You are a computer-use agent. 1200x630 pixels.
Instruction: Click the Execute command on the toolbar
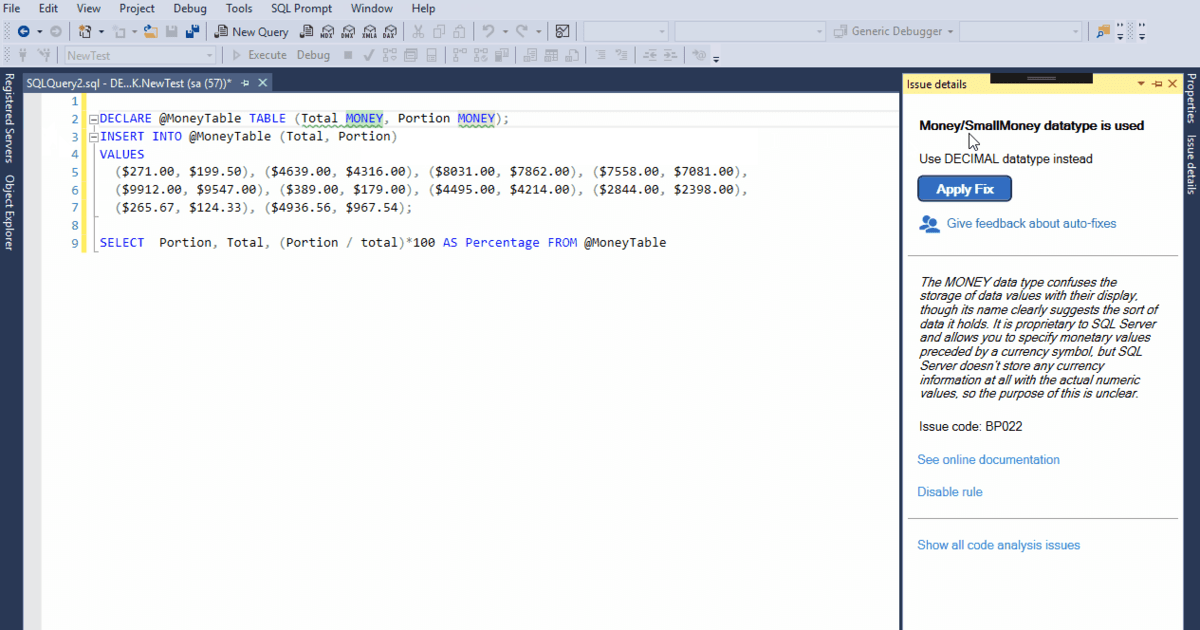pos(265,55)
